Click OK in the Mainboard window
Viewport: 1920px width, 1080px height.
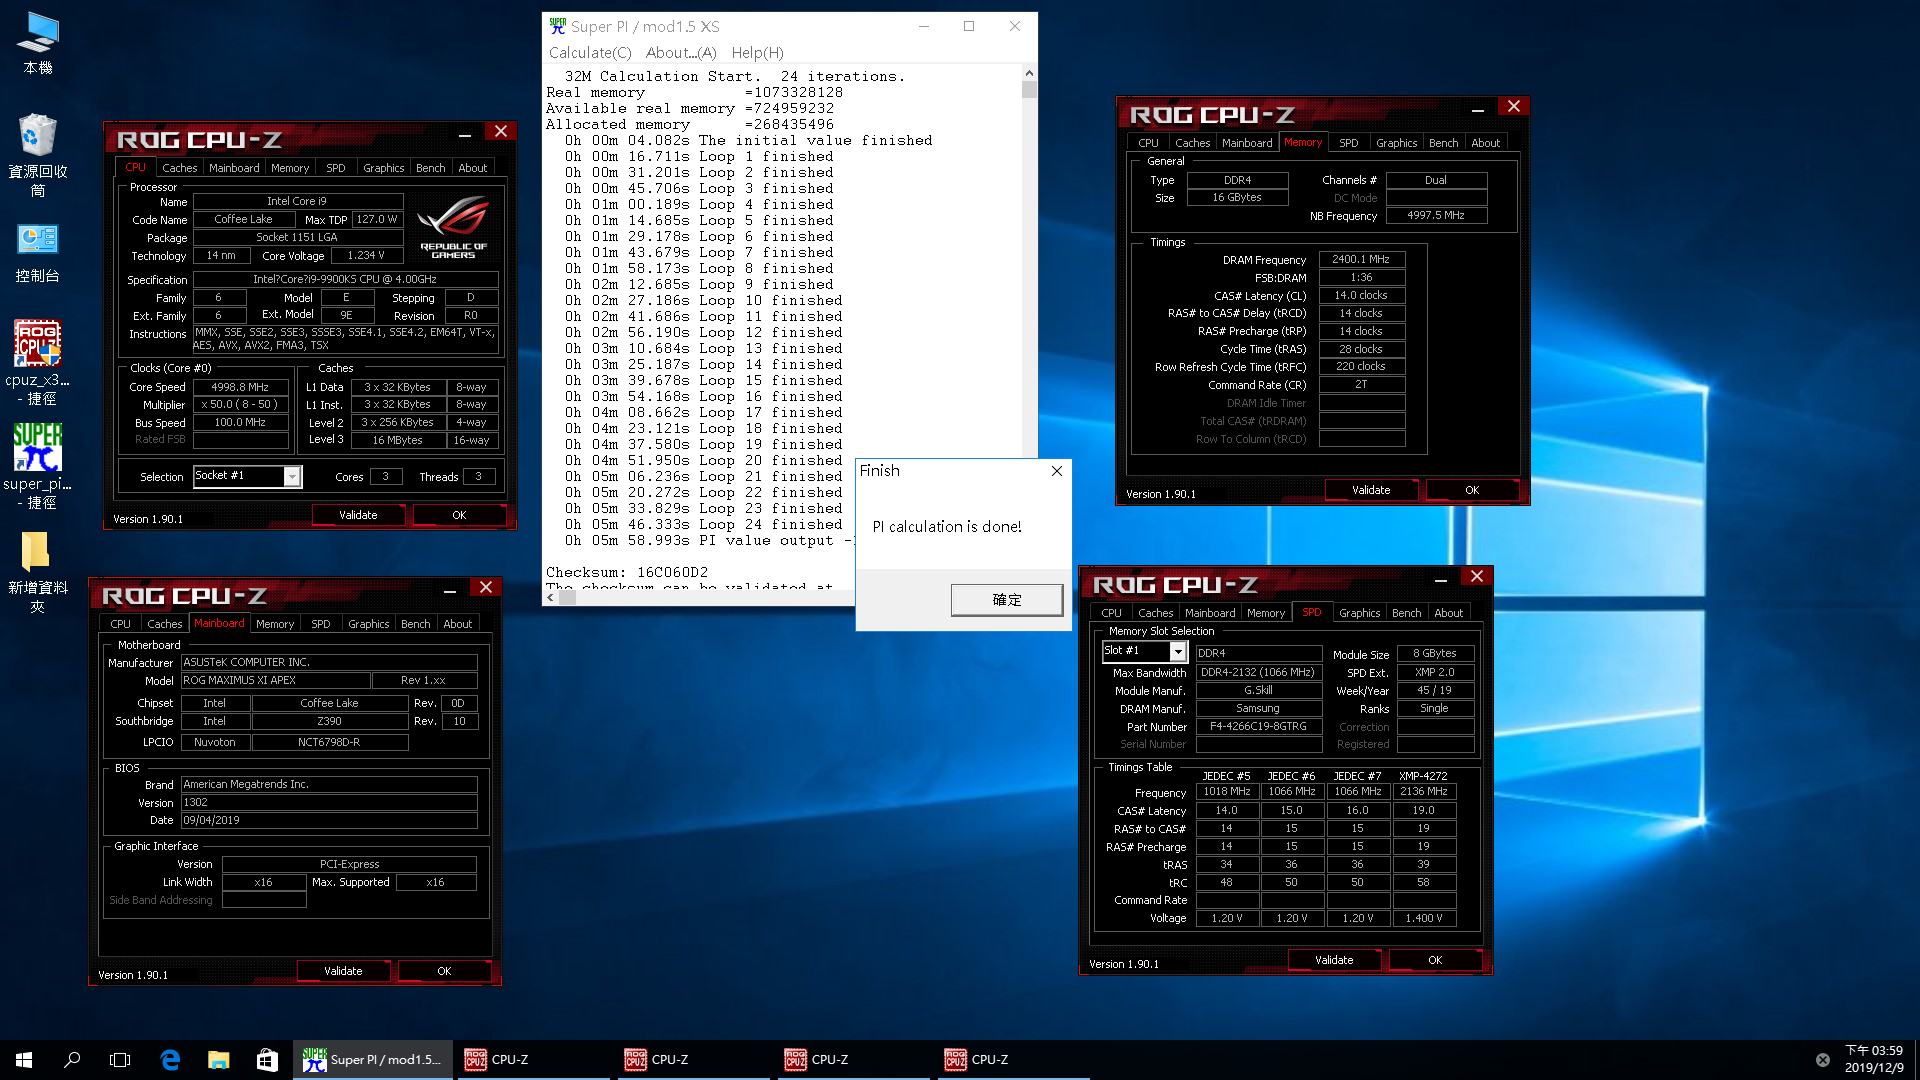pyautogui.click(x=444, y=971)
